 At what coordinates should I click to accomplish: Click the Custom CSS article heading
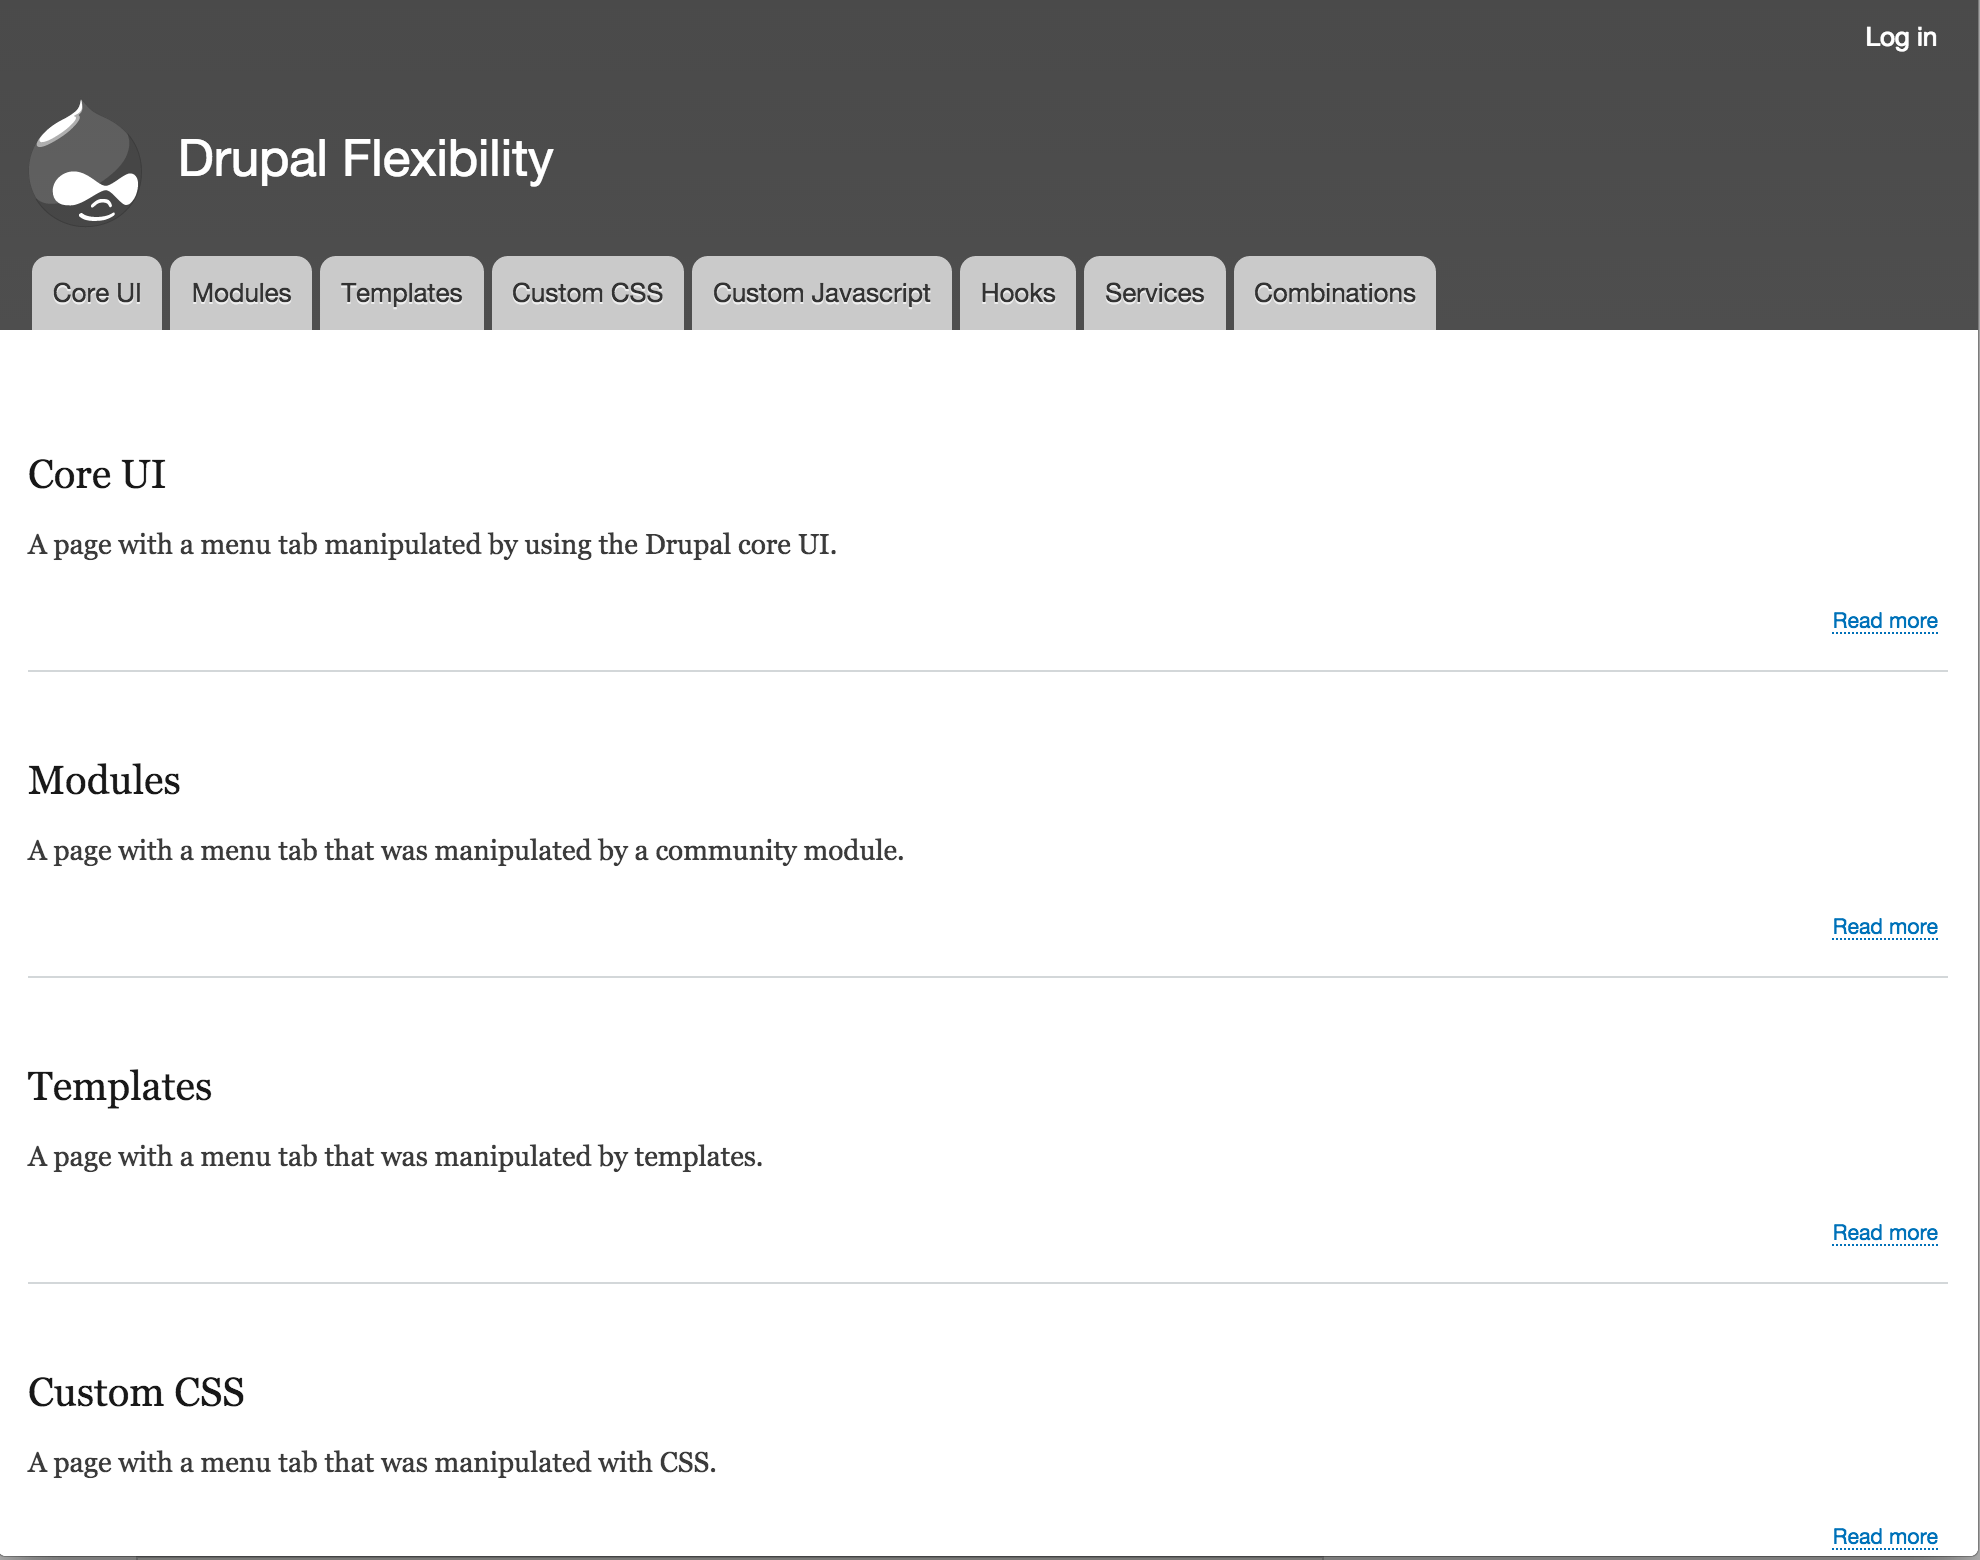tap(136, 1392)
